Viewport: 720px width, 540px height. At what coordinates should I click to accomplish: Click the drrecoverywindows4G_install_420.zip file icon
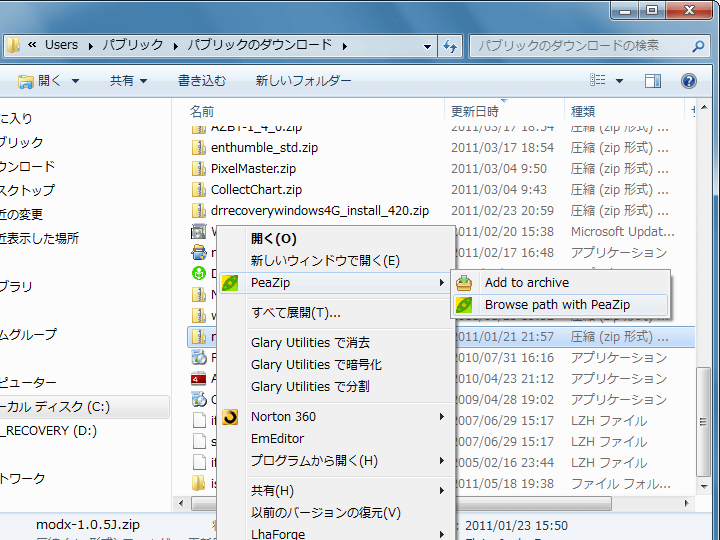(x=198, y=211)
